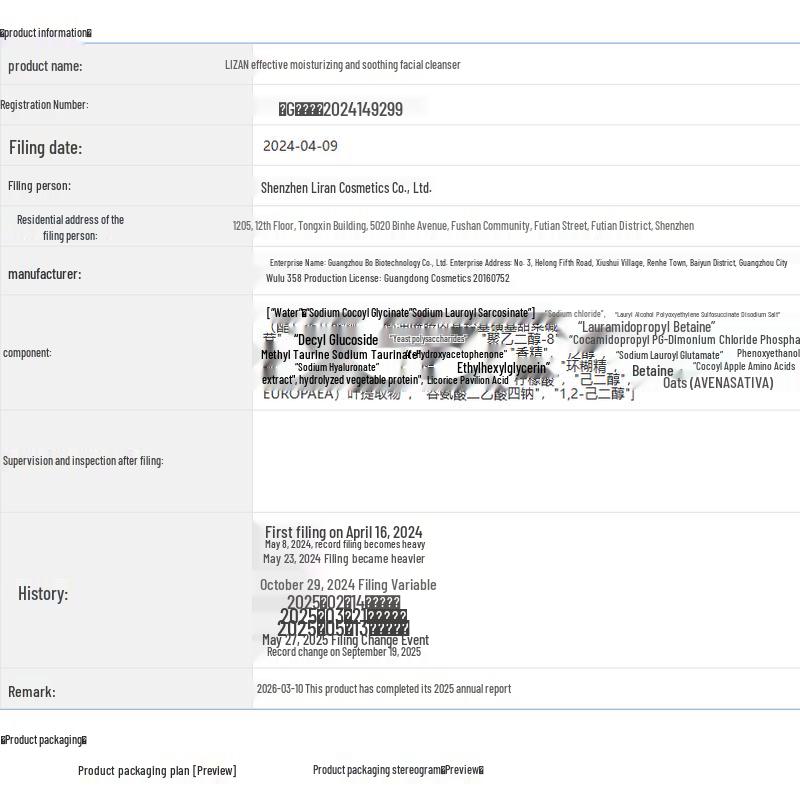Click the Ethylhexylglycerin ingredient
800x800 pixels.
pyautogui.click(x=502, y=368)
